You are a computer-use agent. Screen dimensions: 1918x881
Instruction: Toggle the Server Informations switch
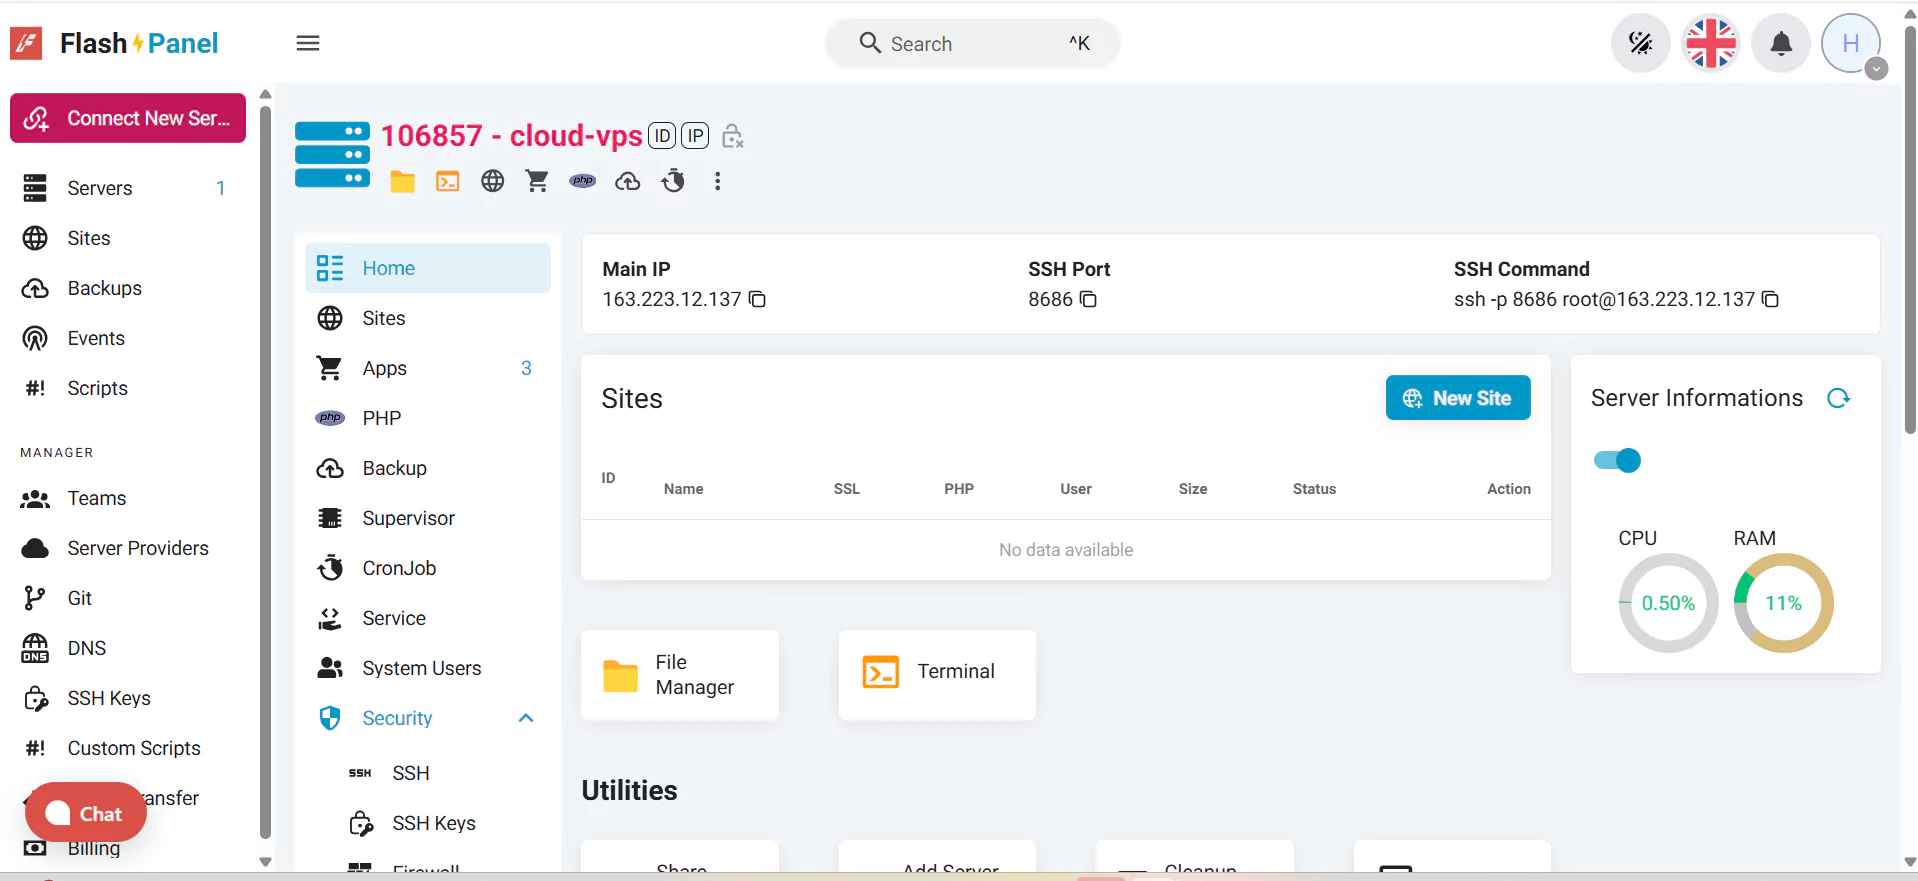tap(1617, 460)
